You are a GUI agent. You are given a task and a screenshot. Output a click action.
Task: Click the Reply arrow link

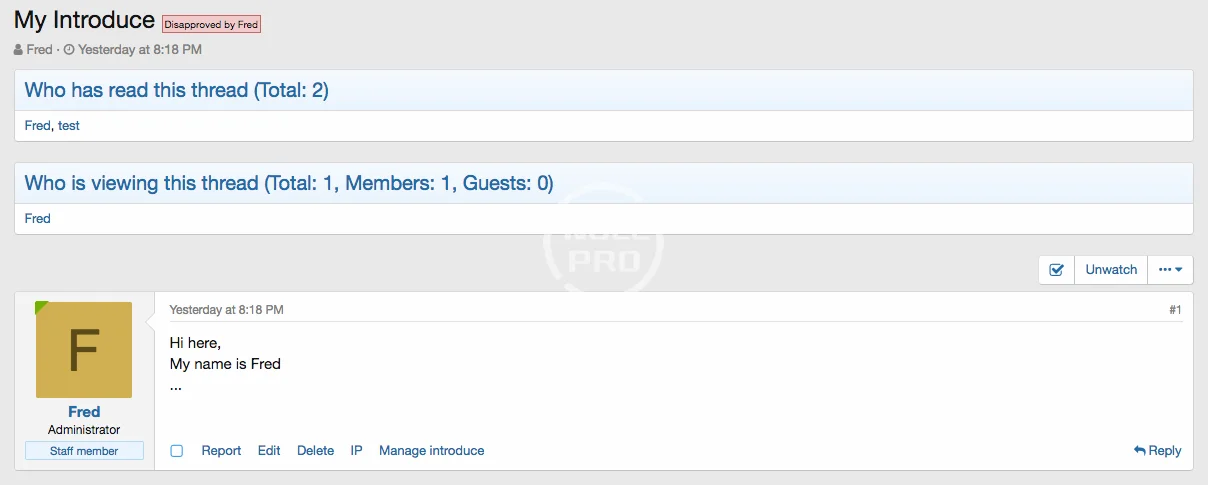click(x=1157, y=451)
